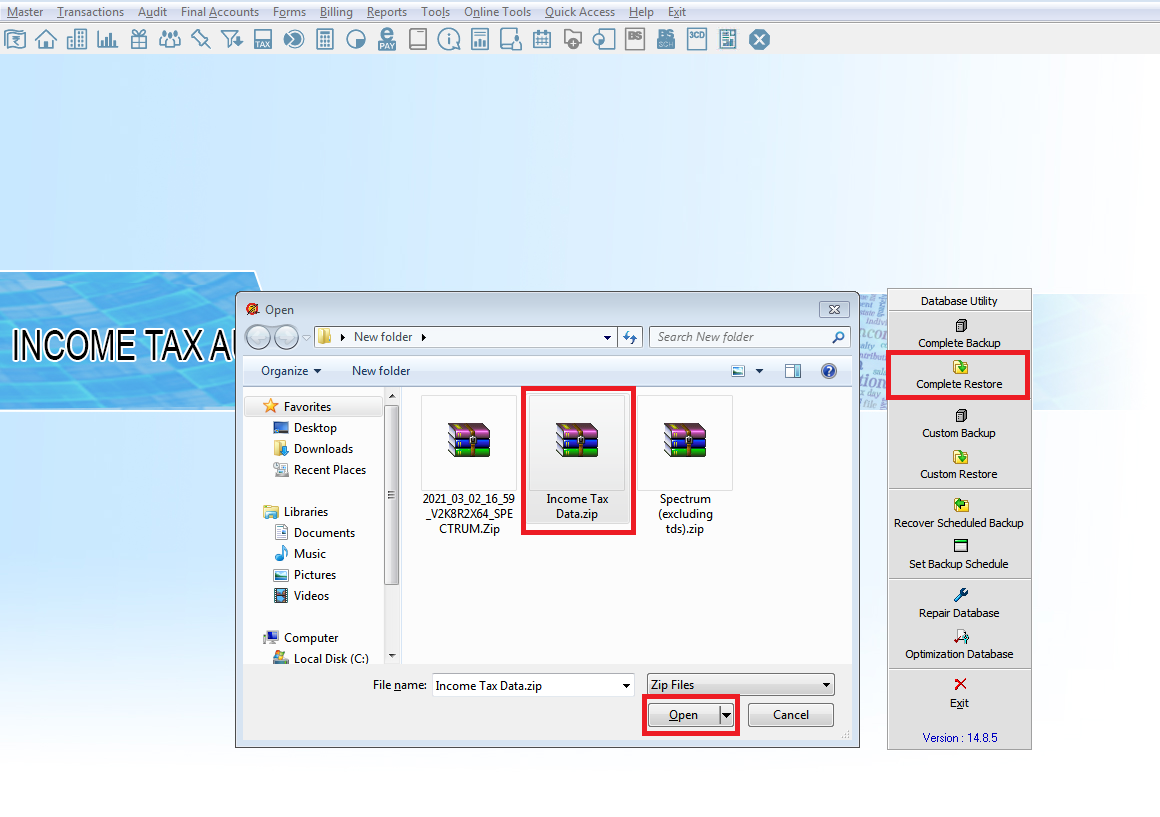Screen dimensions: 1160x817
Task: Open the Zip Files type dropdown
Action: point(741,685)
